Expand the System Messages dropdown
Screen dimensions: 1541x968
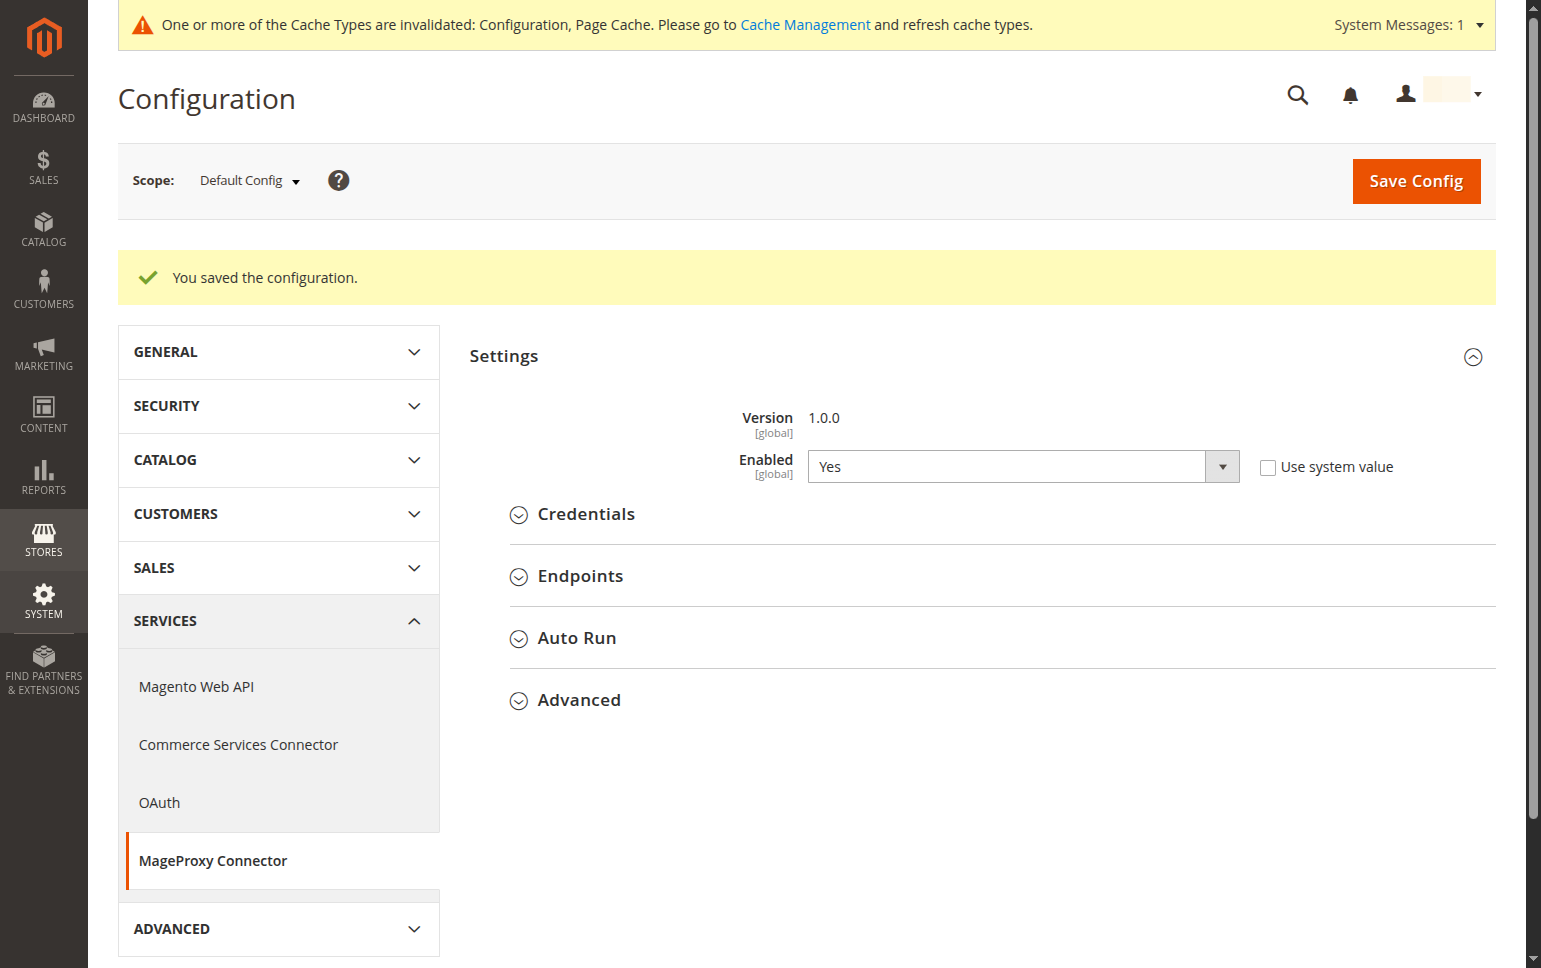coord(1409,25)
